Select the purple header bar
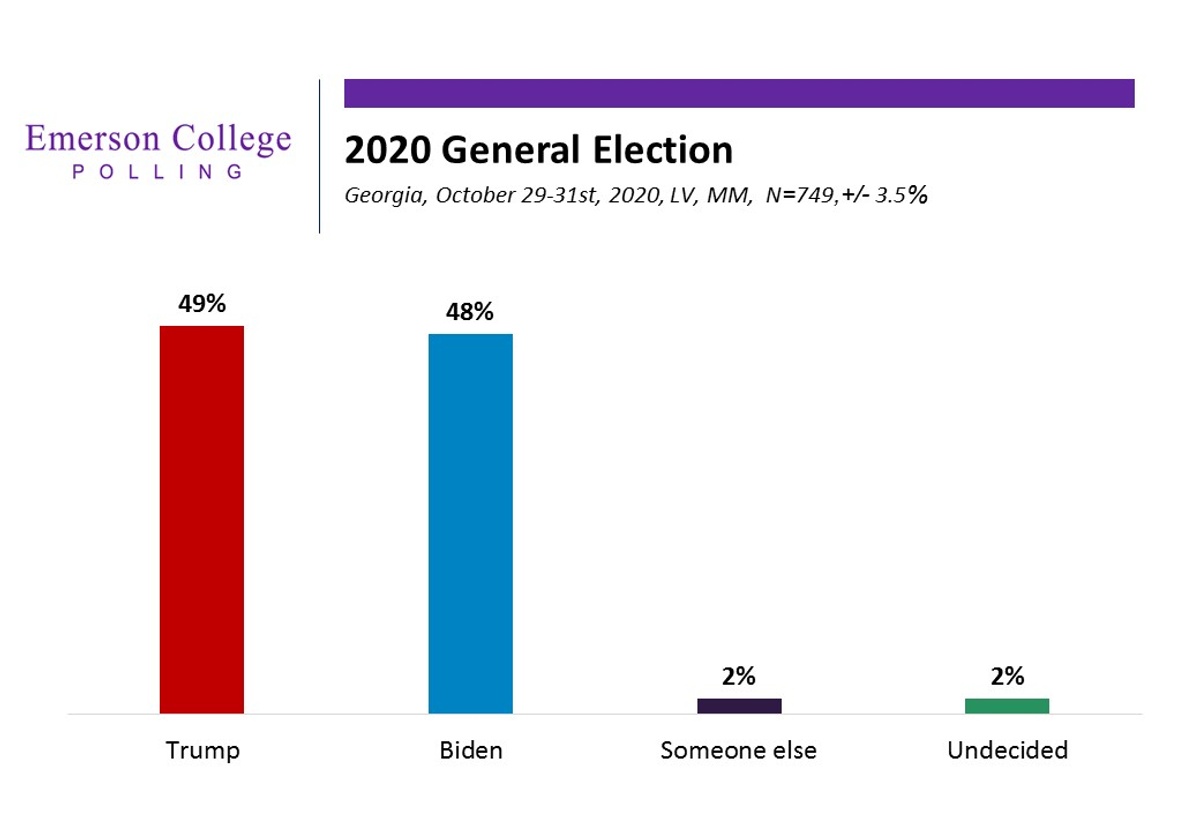1200x831 pixels. [x=739, y=93]
